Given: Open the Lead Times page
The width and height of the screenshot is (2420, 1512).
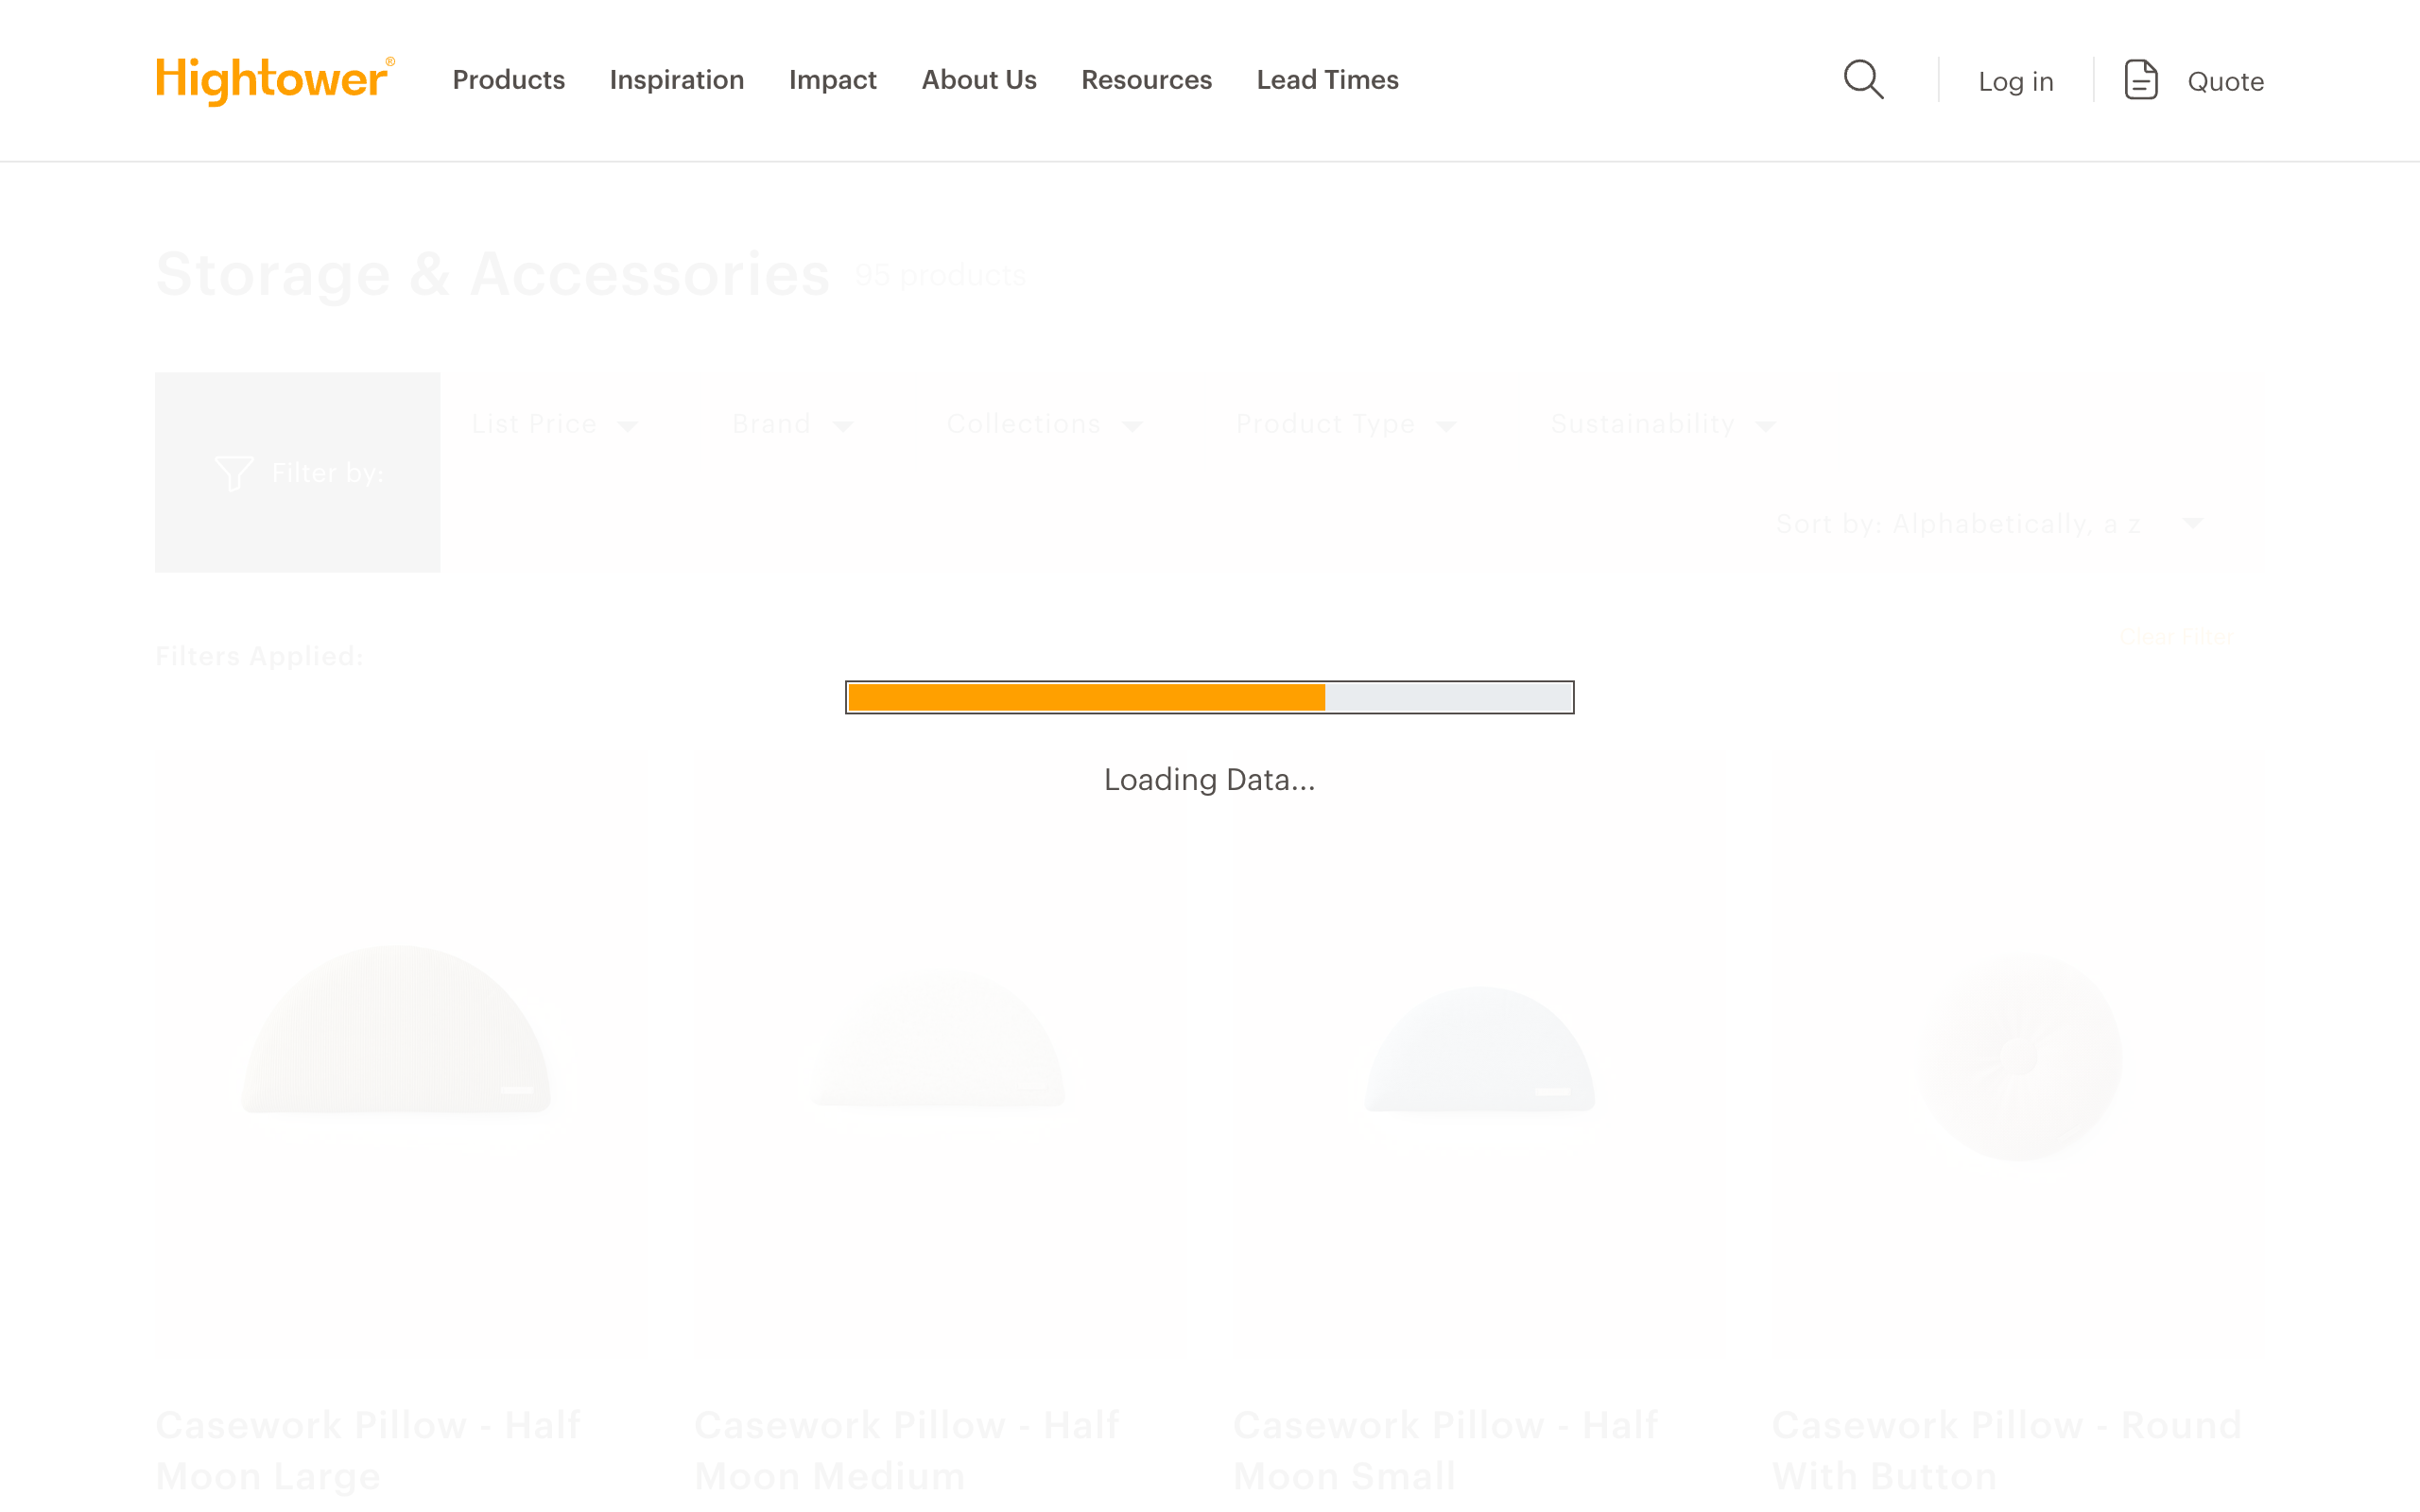Looking at the screenshot, I should click(1327, 80).
